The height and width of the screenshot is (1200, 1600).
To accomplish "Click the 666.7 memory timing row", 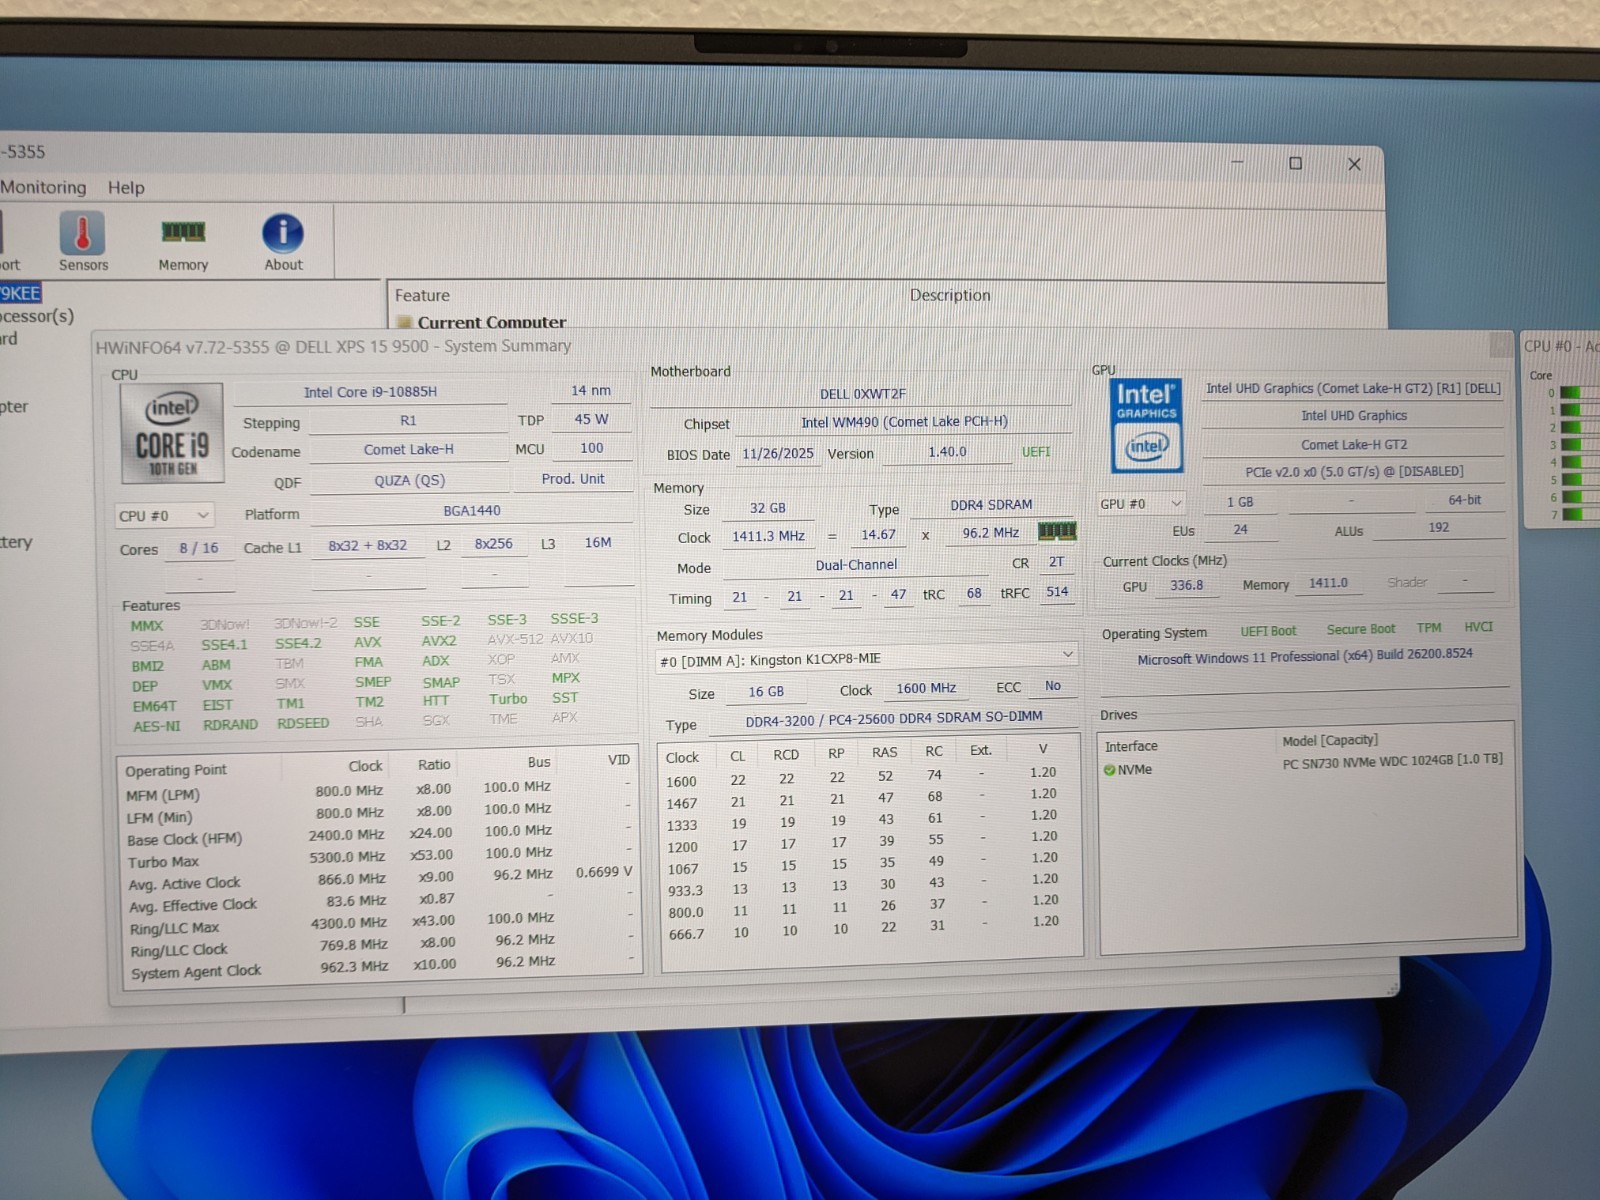I will (869, 931).
